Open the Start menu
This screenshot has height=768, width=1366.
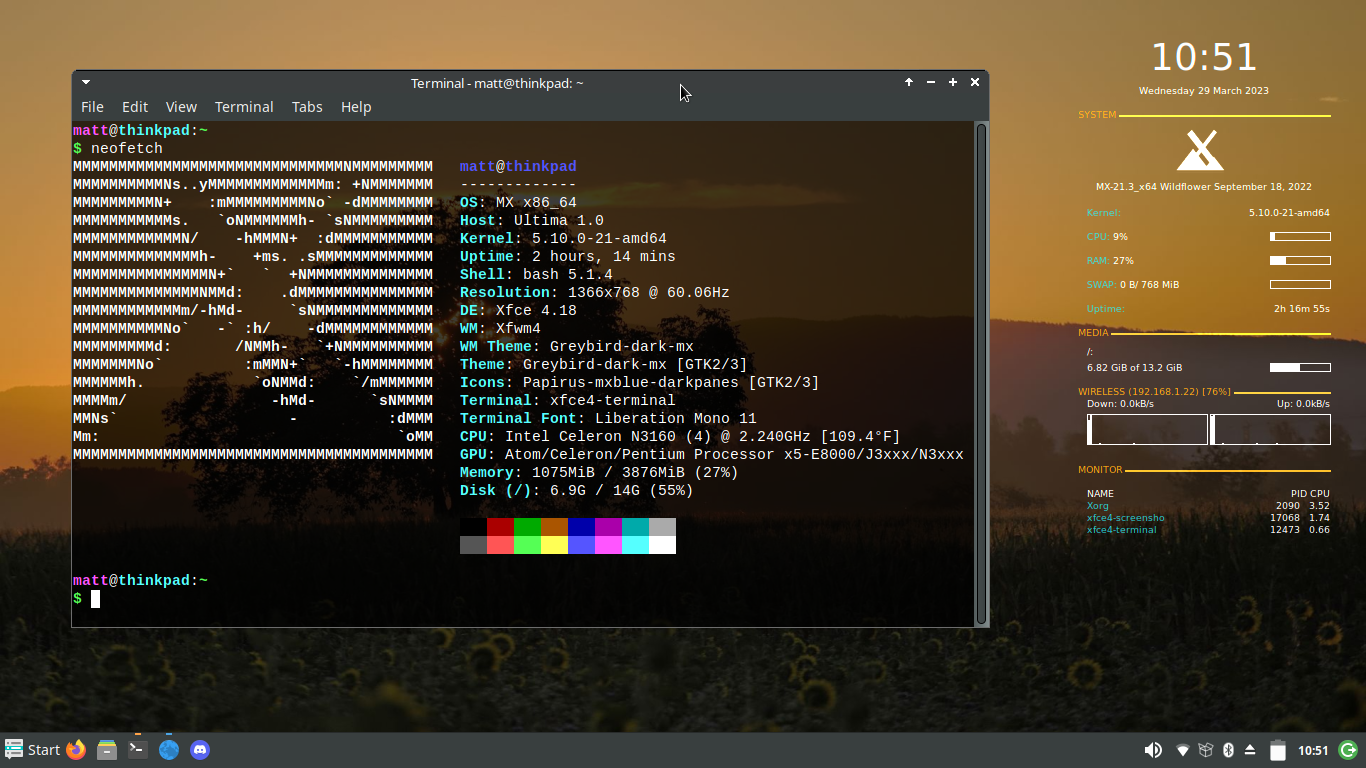(33, 750)
